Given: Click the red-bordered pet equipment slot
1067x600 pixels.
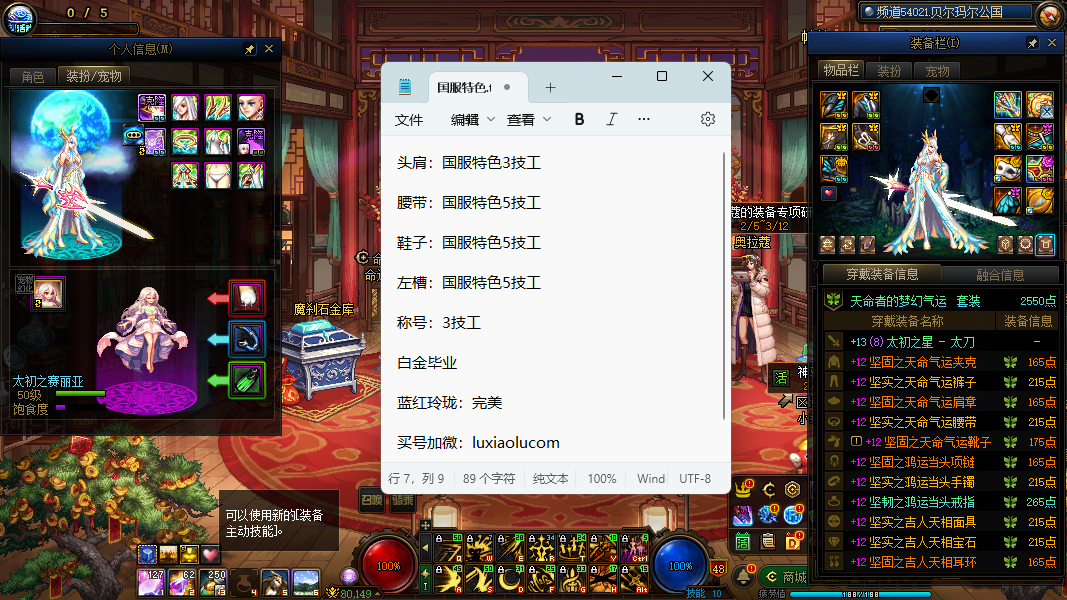Looking at the screenshot, I should pyautogui.click(x=247, y=297).
